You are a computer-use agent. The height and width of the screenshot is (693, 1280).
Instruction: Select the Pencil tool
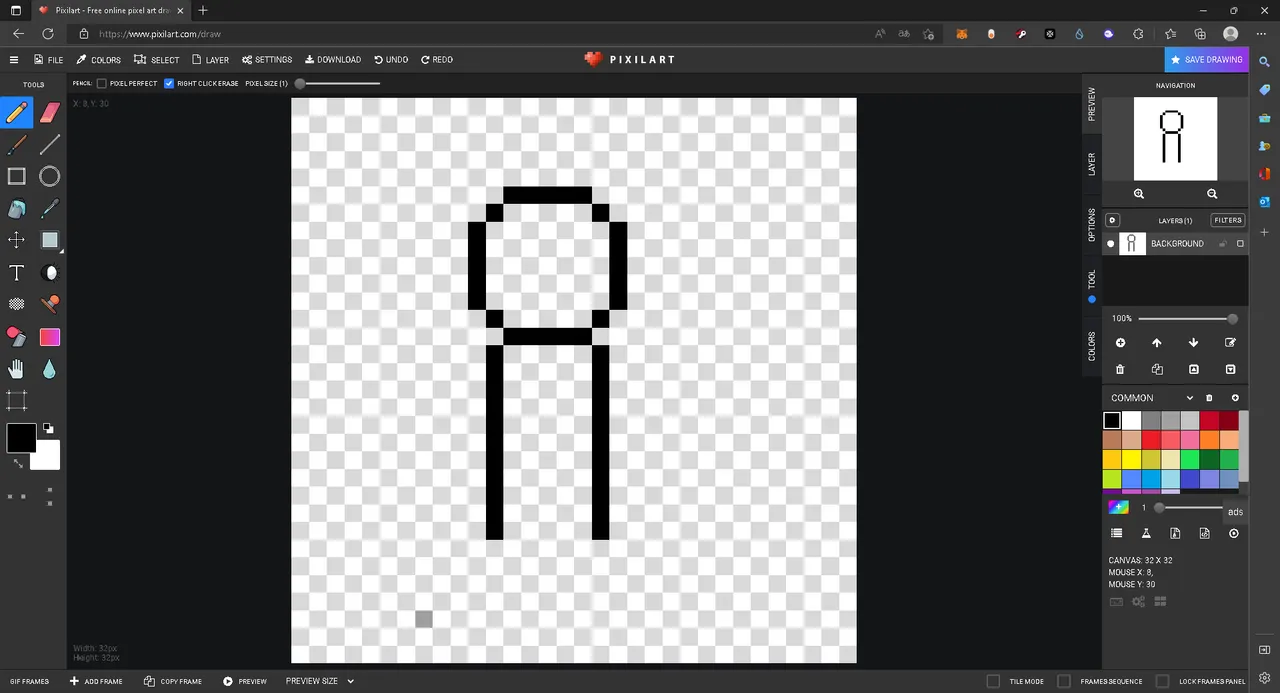coord(17,112)
